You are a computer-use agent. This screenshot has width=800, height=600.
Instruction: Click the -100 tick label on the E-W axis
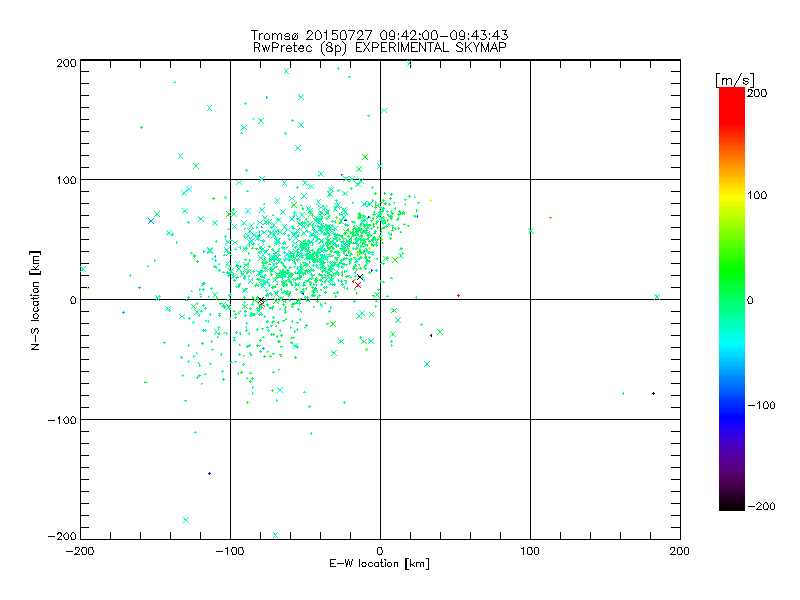pos(230,551)
